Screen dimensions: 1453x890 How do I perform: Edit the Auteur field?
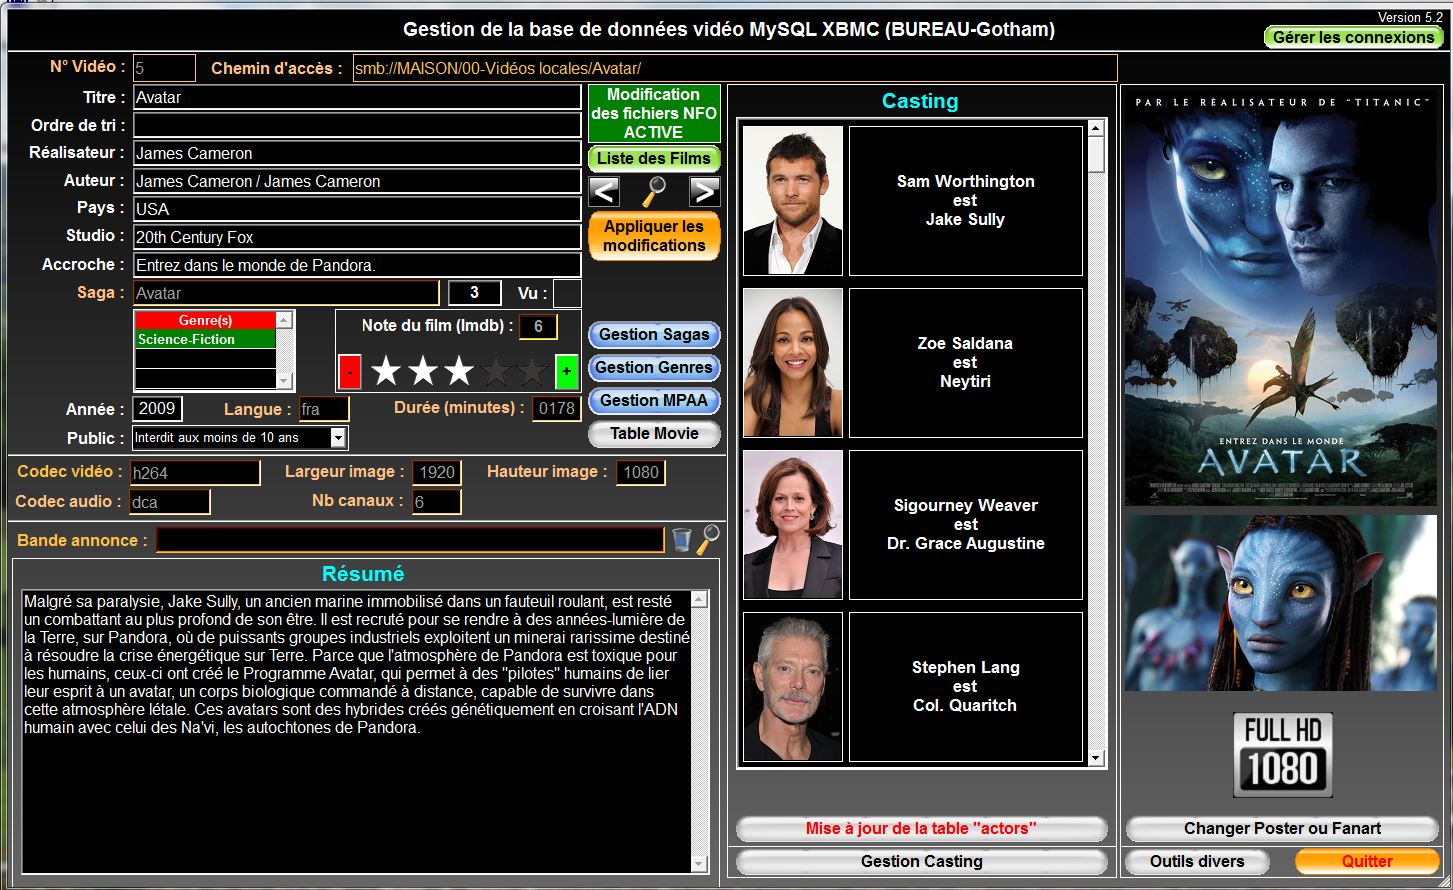[x=357, y=181]
